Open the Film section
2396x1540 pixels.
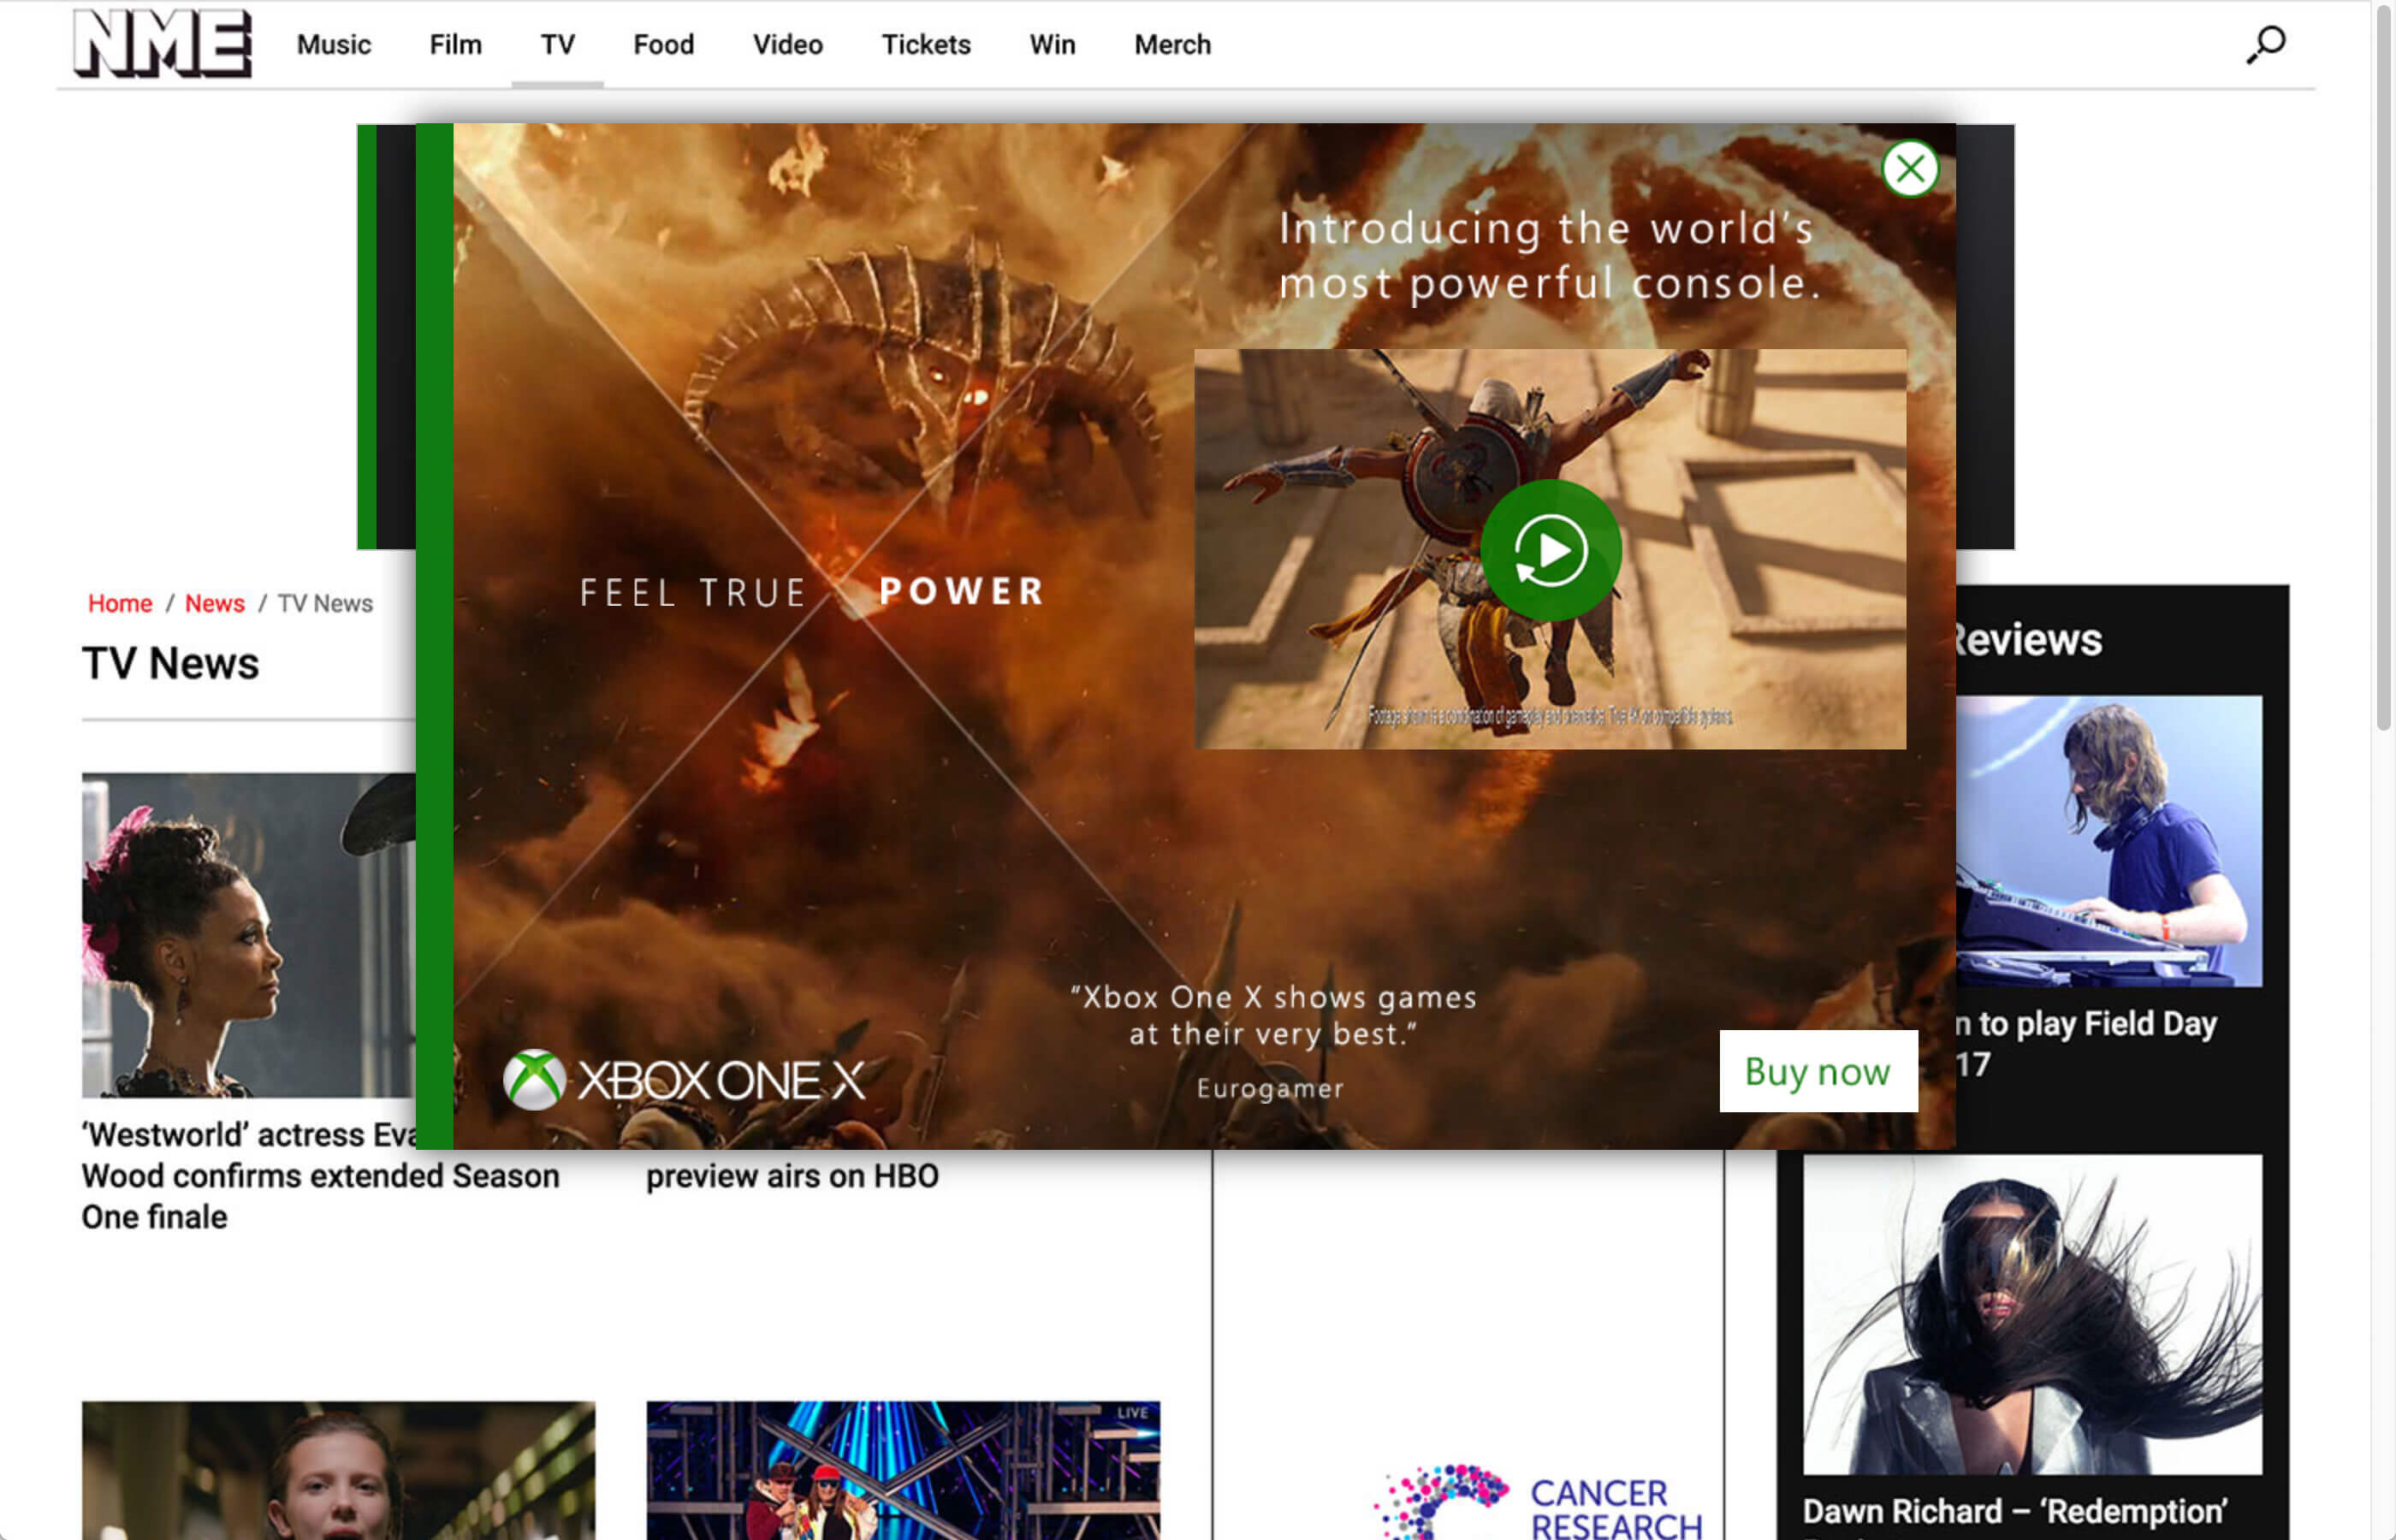coord(455,45)
